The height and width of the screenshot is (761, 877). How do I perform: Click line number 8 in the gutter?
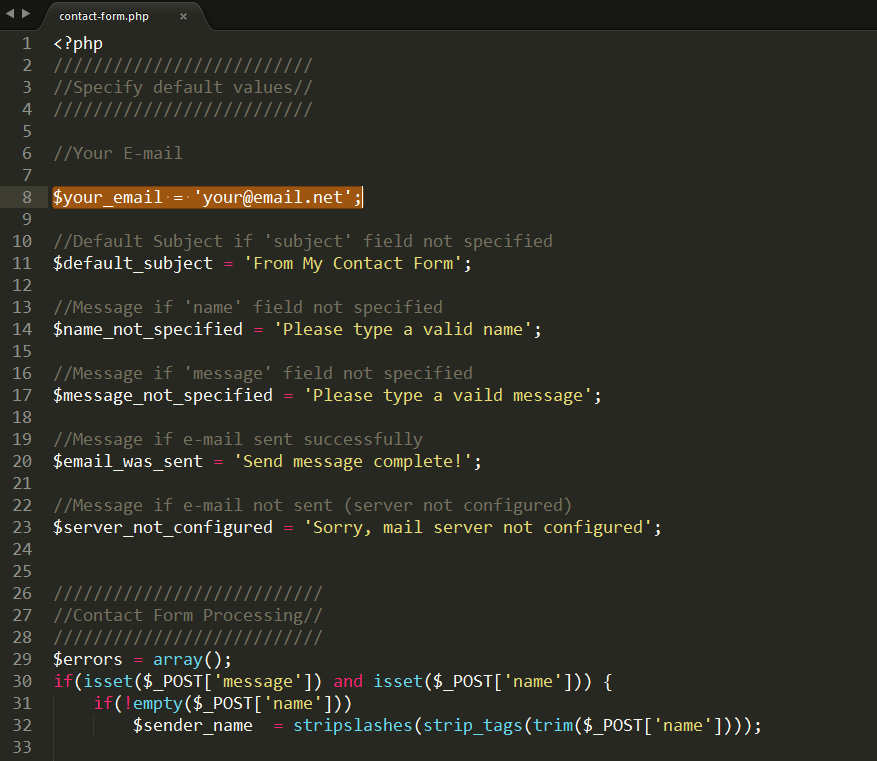(x=27, y=197)
